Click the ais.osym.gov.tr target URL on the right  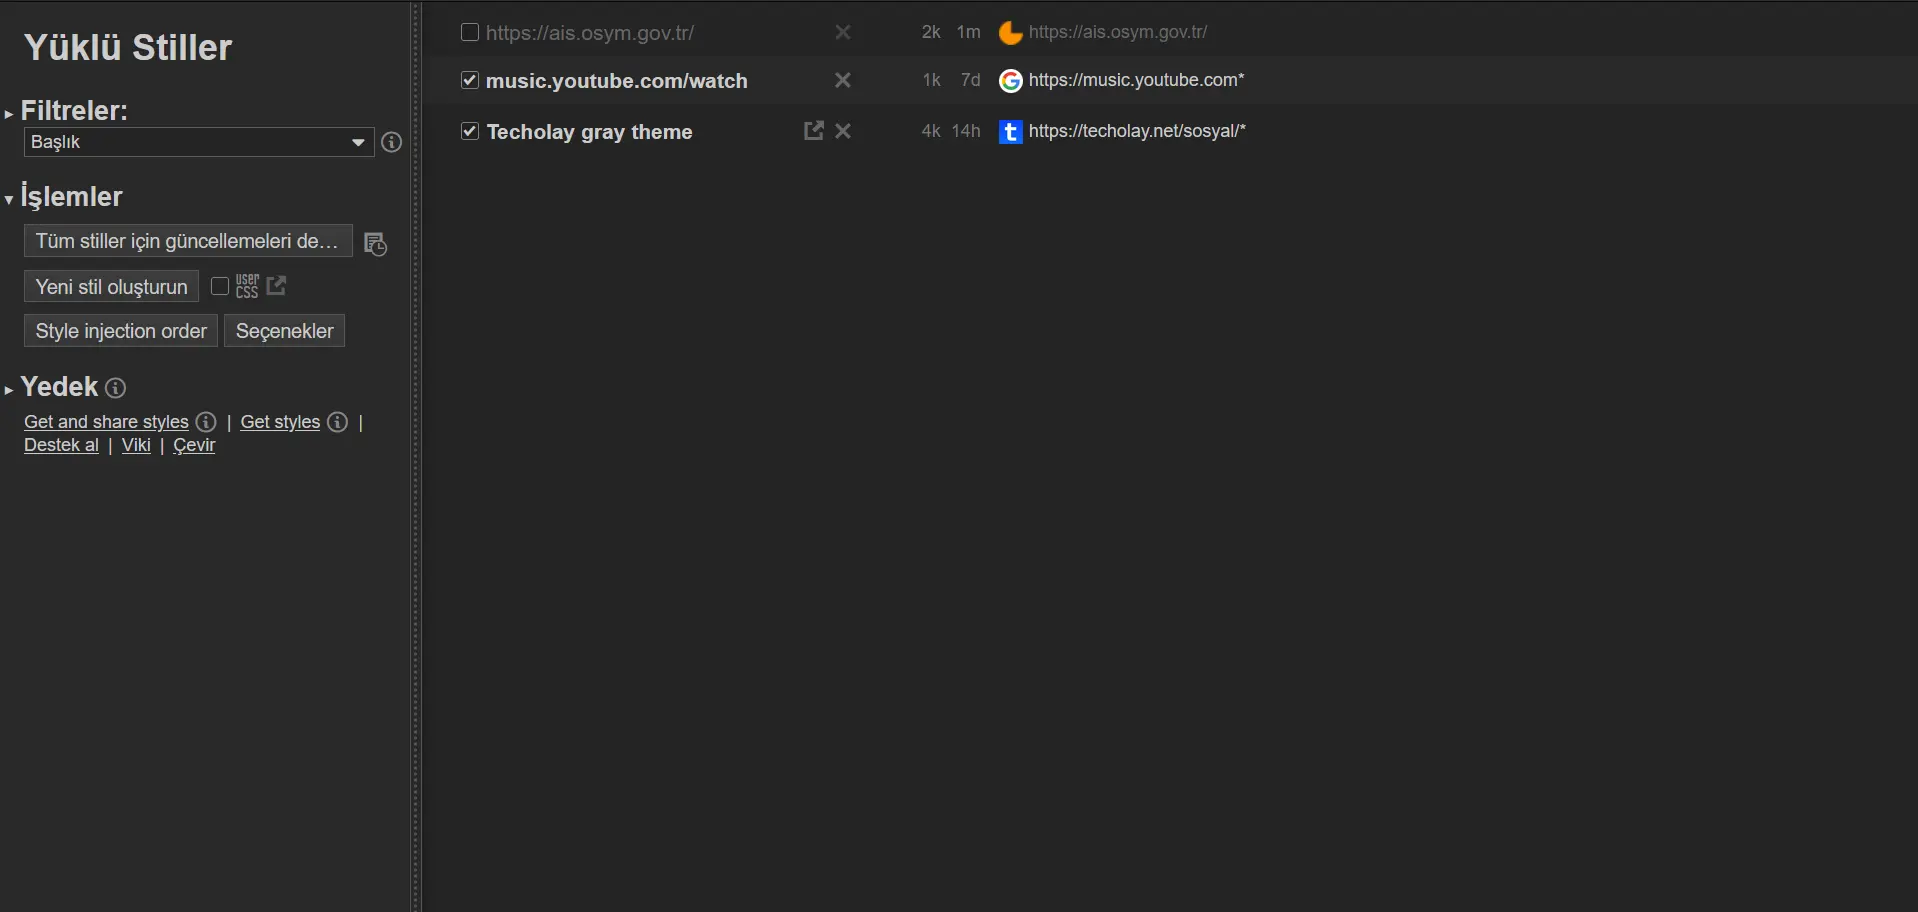1118,32
